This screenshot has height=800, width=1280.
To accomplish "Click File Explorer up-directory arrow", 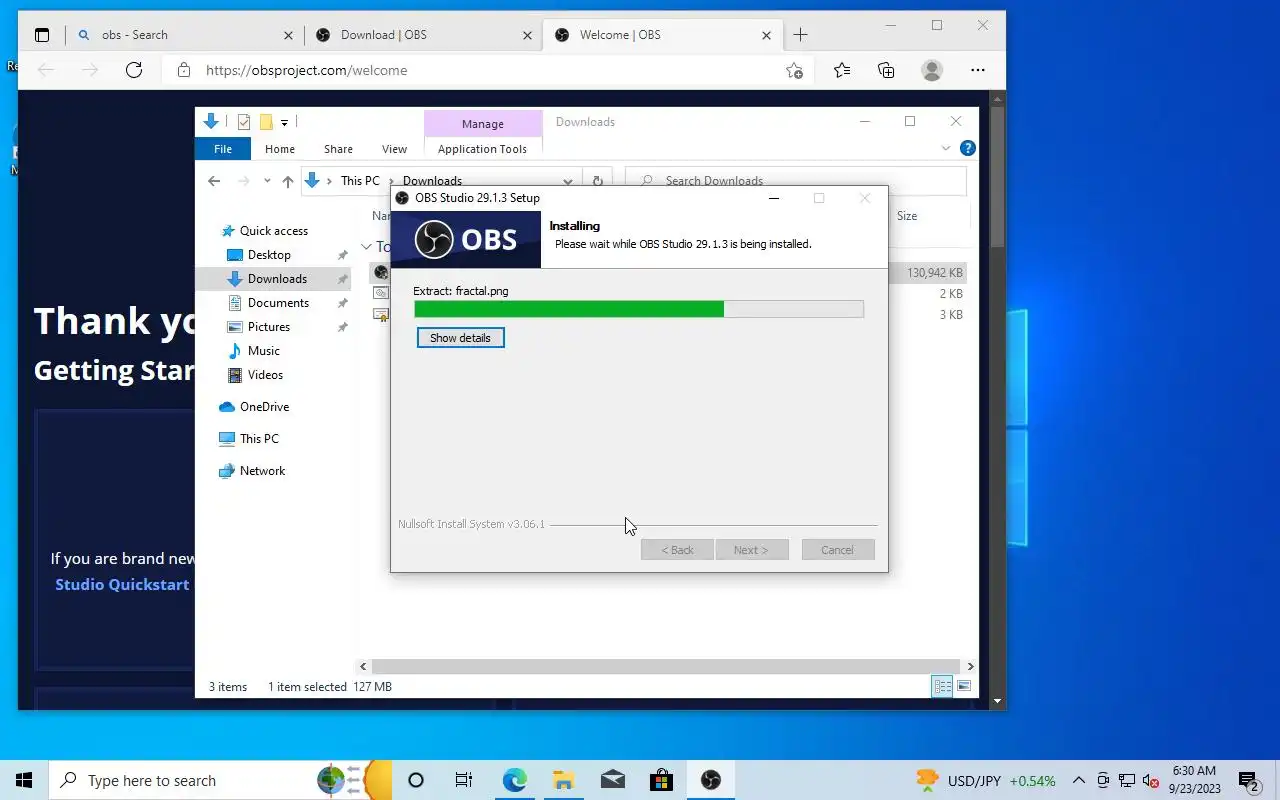I will 288,181.
